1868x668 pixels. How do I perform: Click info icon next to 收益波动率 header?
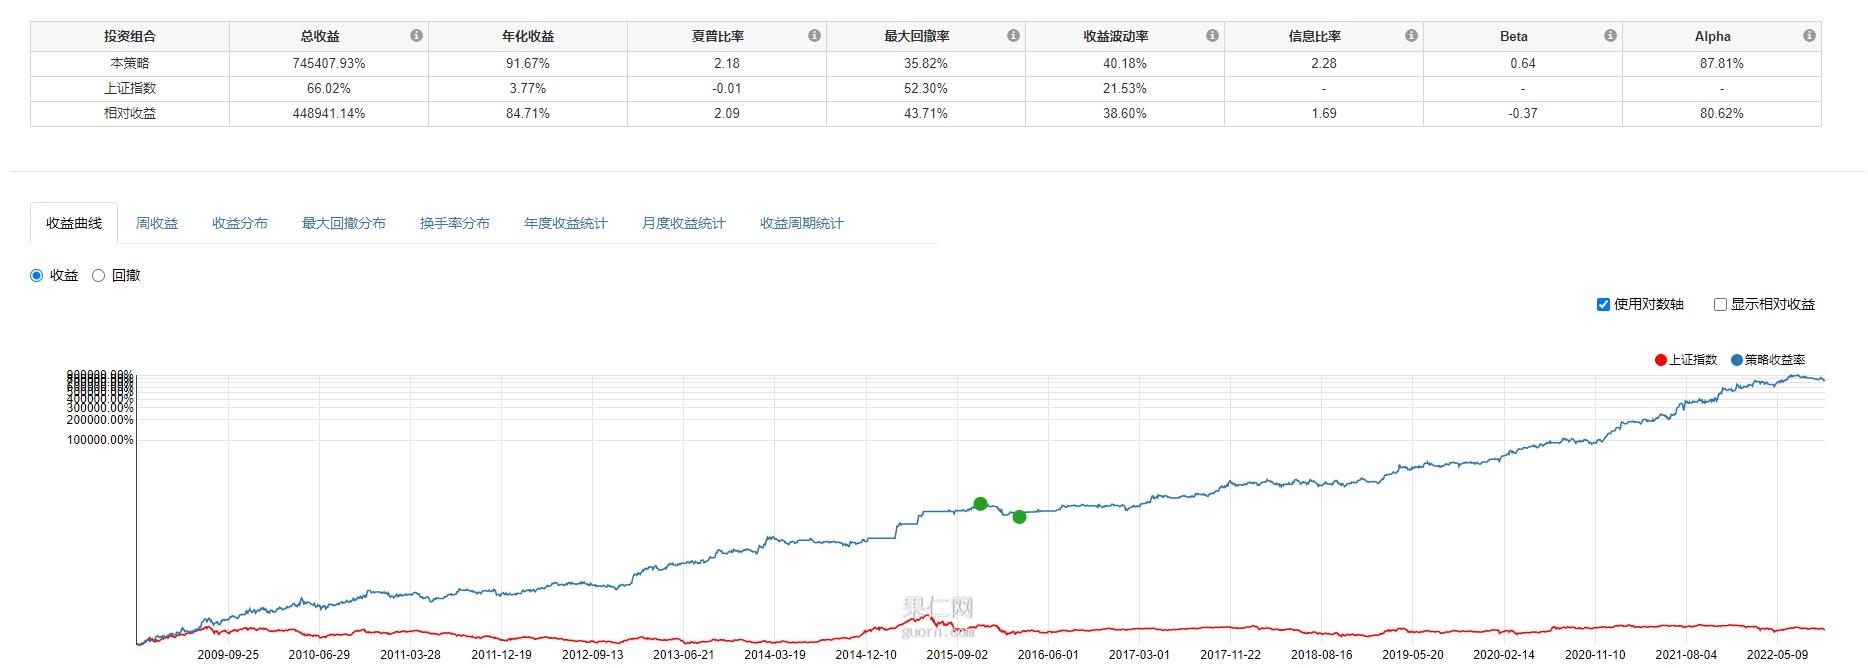1212,36
